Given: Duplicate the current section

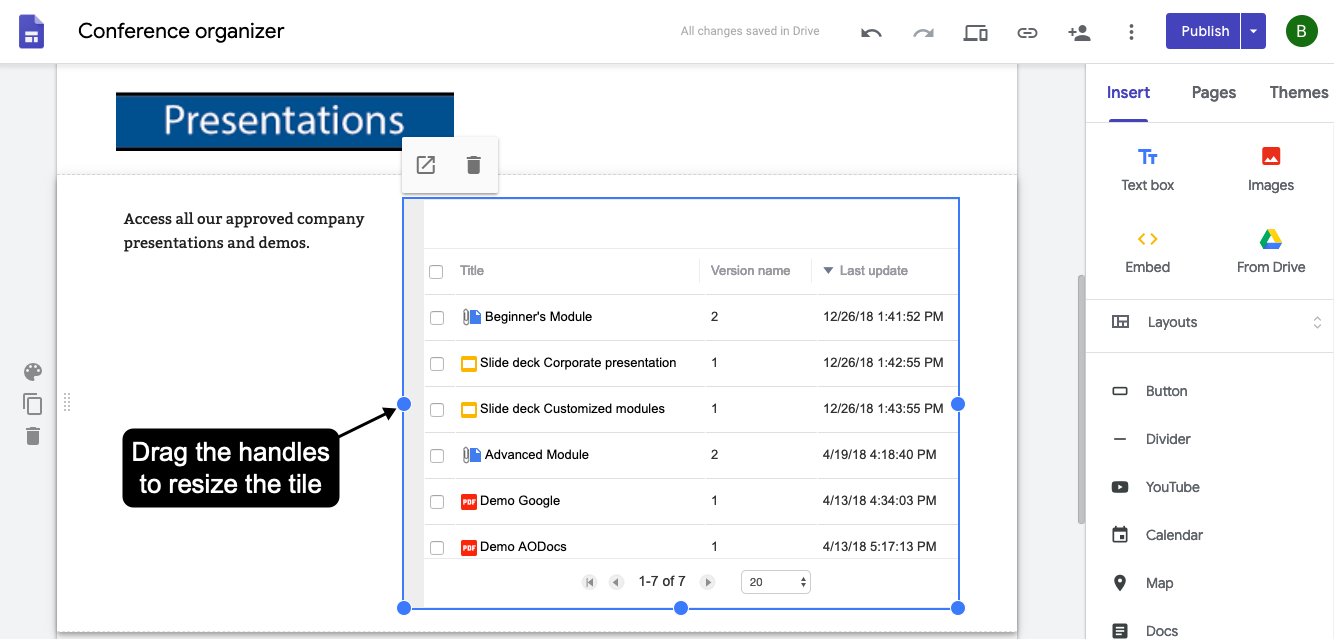Looking at the screenshot, I should click(x=32, y=403).
